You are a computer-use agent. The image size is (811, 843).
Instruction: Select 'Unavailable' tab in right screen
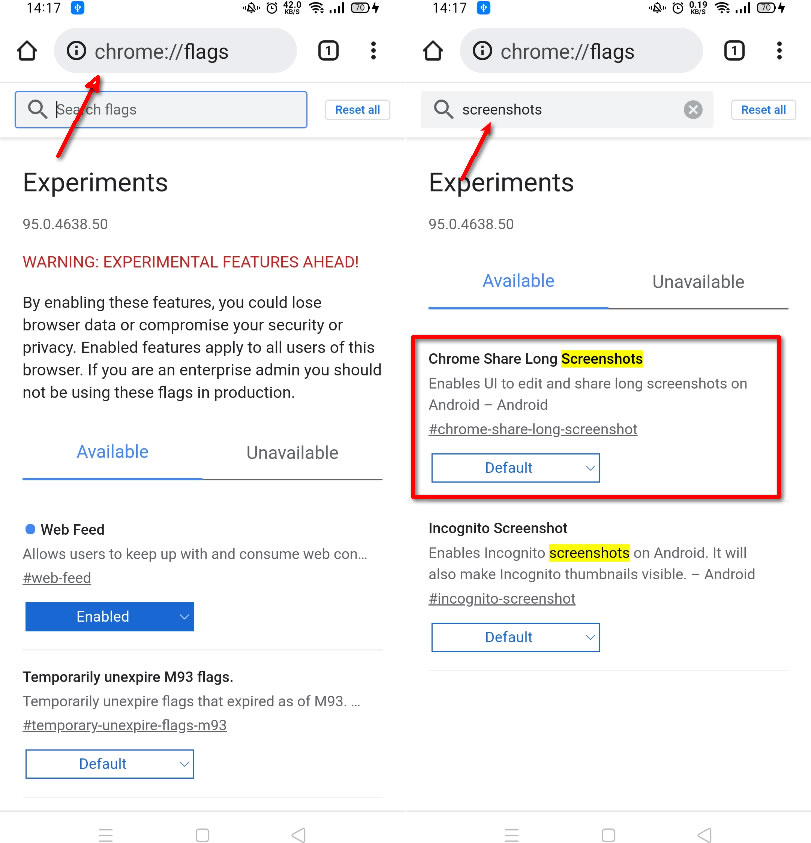699,282
